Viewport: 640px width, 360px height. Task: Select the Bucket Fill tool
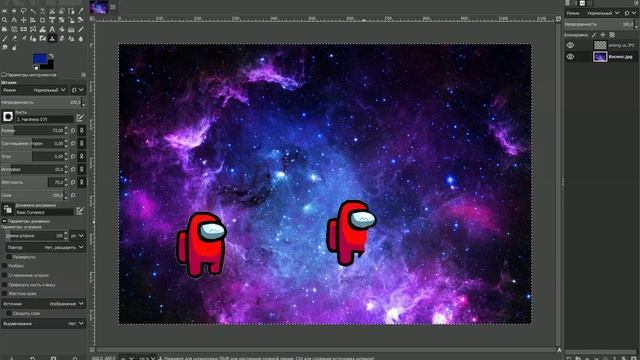[x=61, y=29]
